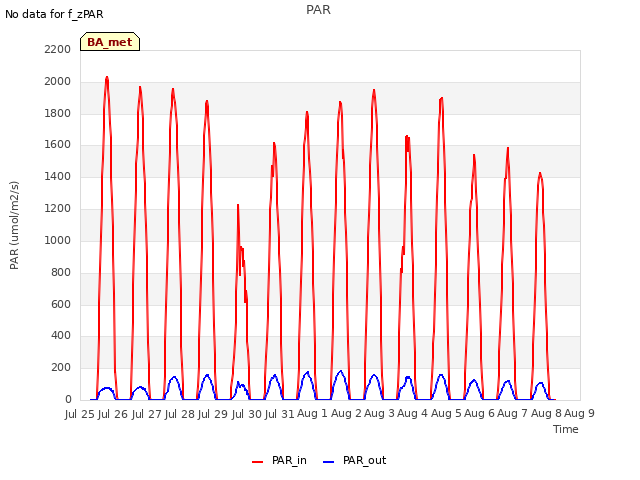
Task: Click the Aug 9 x-axis tick label
Action: [579, 413]
